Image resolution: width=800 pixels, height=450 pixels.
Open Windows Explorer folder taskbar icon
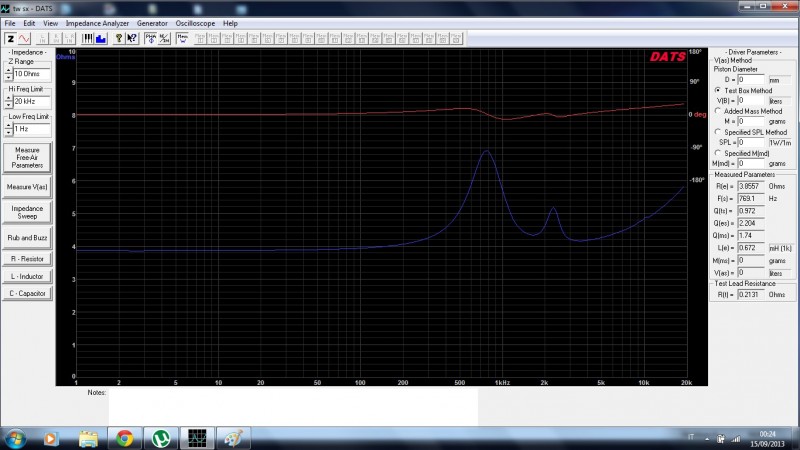click(x=88, y=438)
